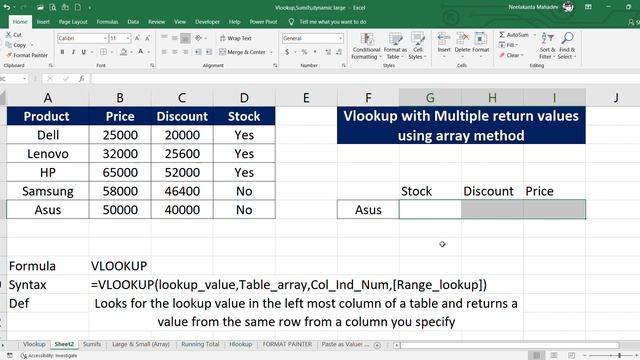
Task: Toggle Center horizontal alignment
Action: click(x=174, y=52)
